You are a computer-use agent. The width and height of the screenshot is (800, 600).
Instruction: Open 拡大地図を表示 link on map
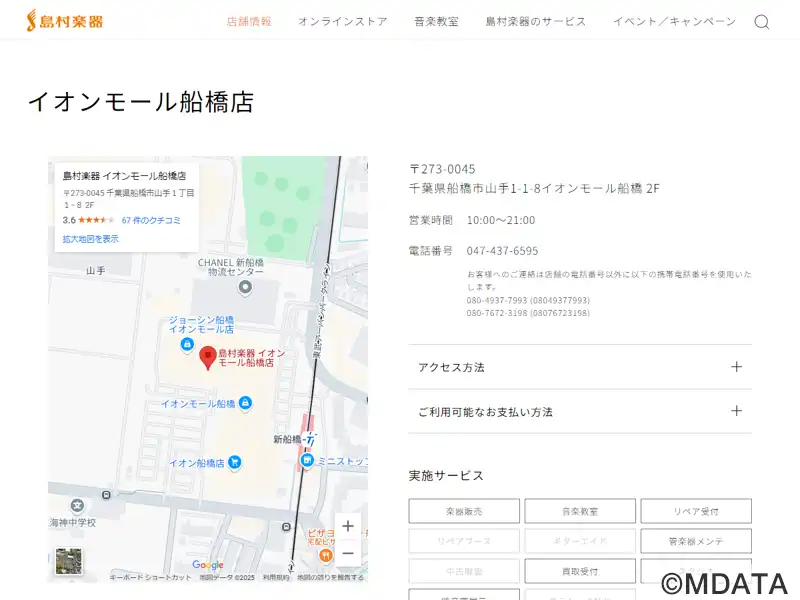90,239
